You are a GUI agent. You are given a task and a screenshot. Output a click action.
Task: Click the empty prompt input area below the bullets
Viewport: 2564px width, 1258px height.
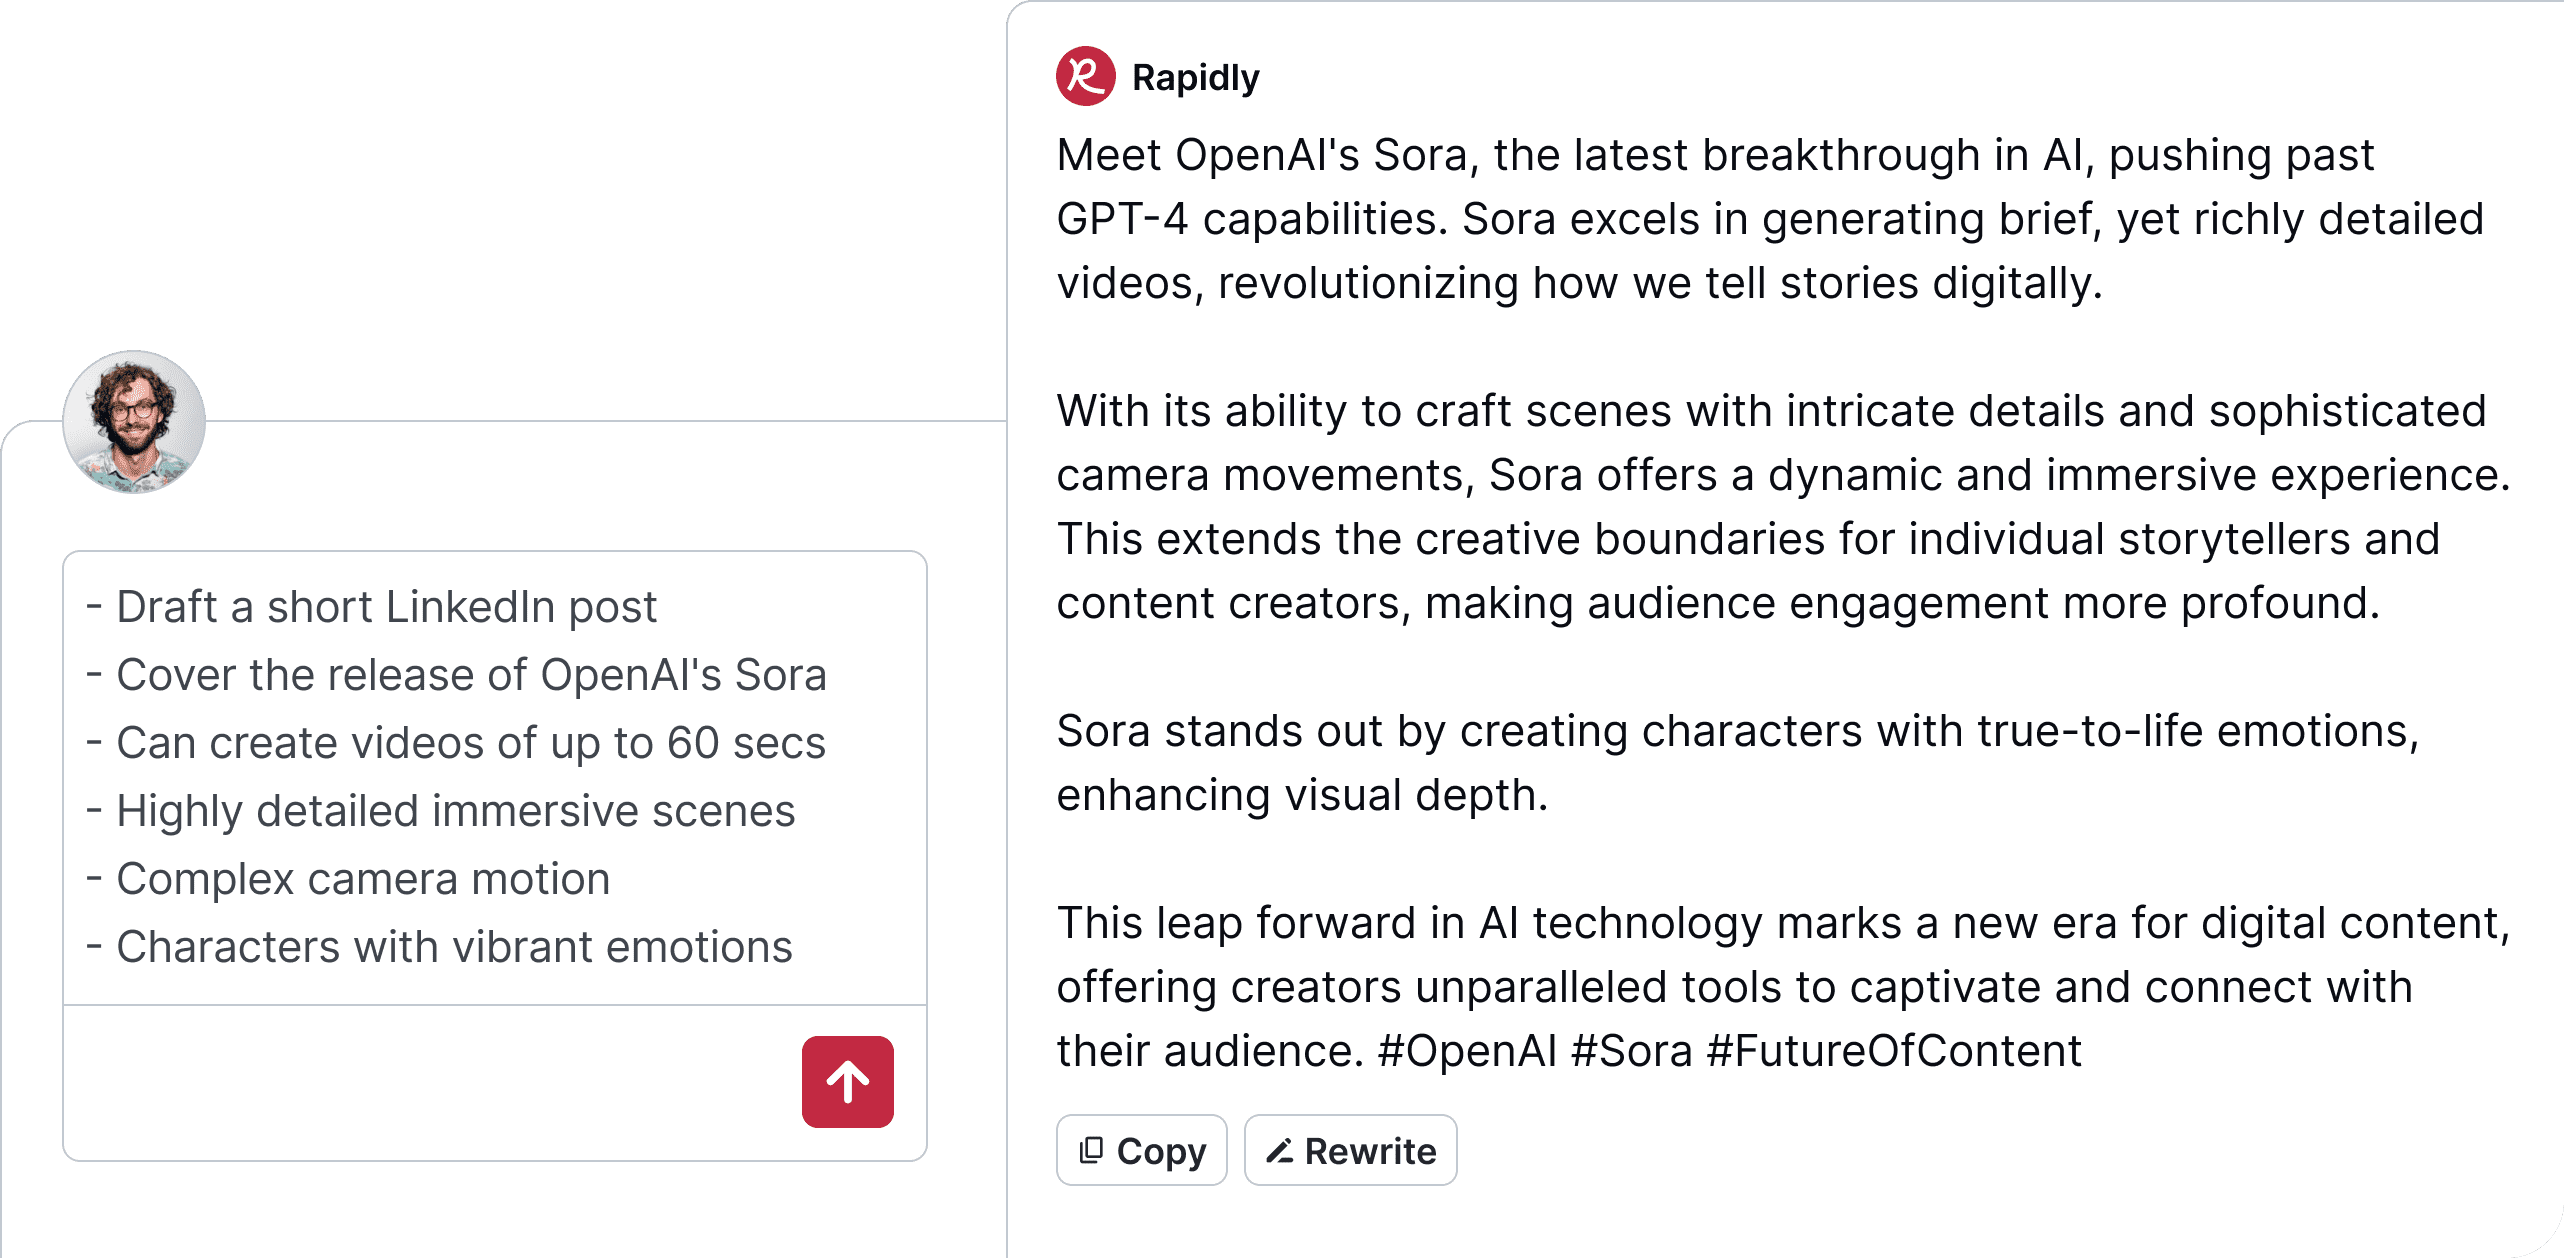tap(400, 1080)
